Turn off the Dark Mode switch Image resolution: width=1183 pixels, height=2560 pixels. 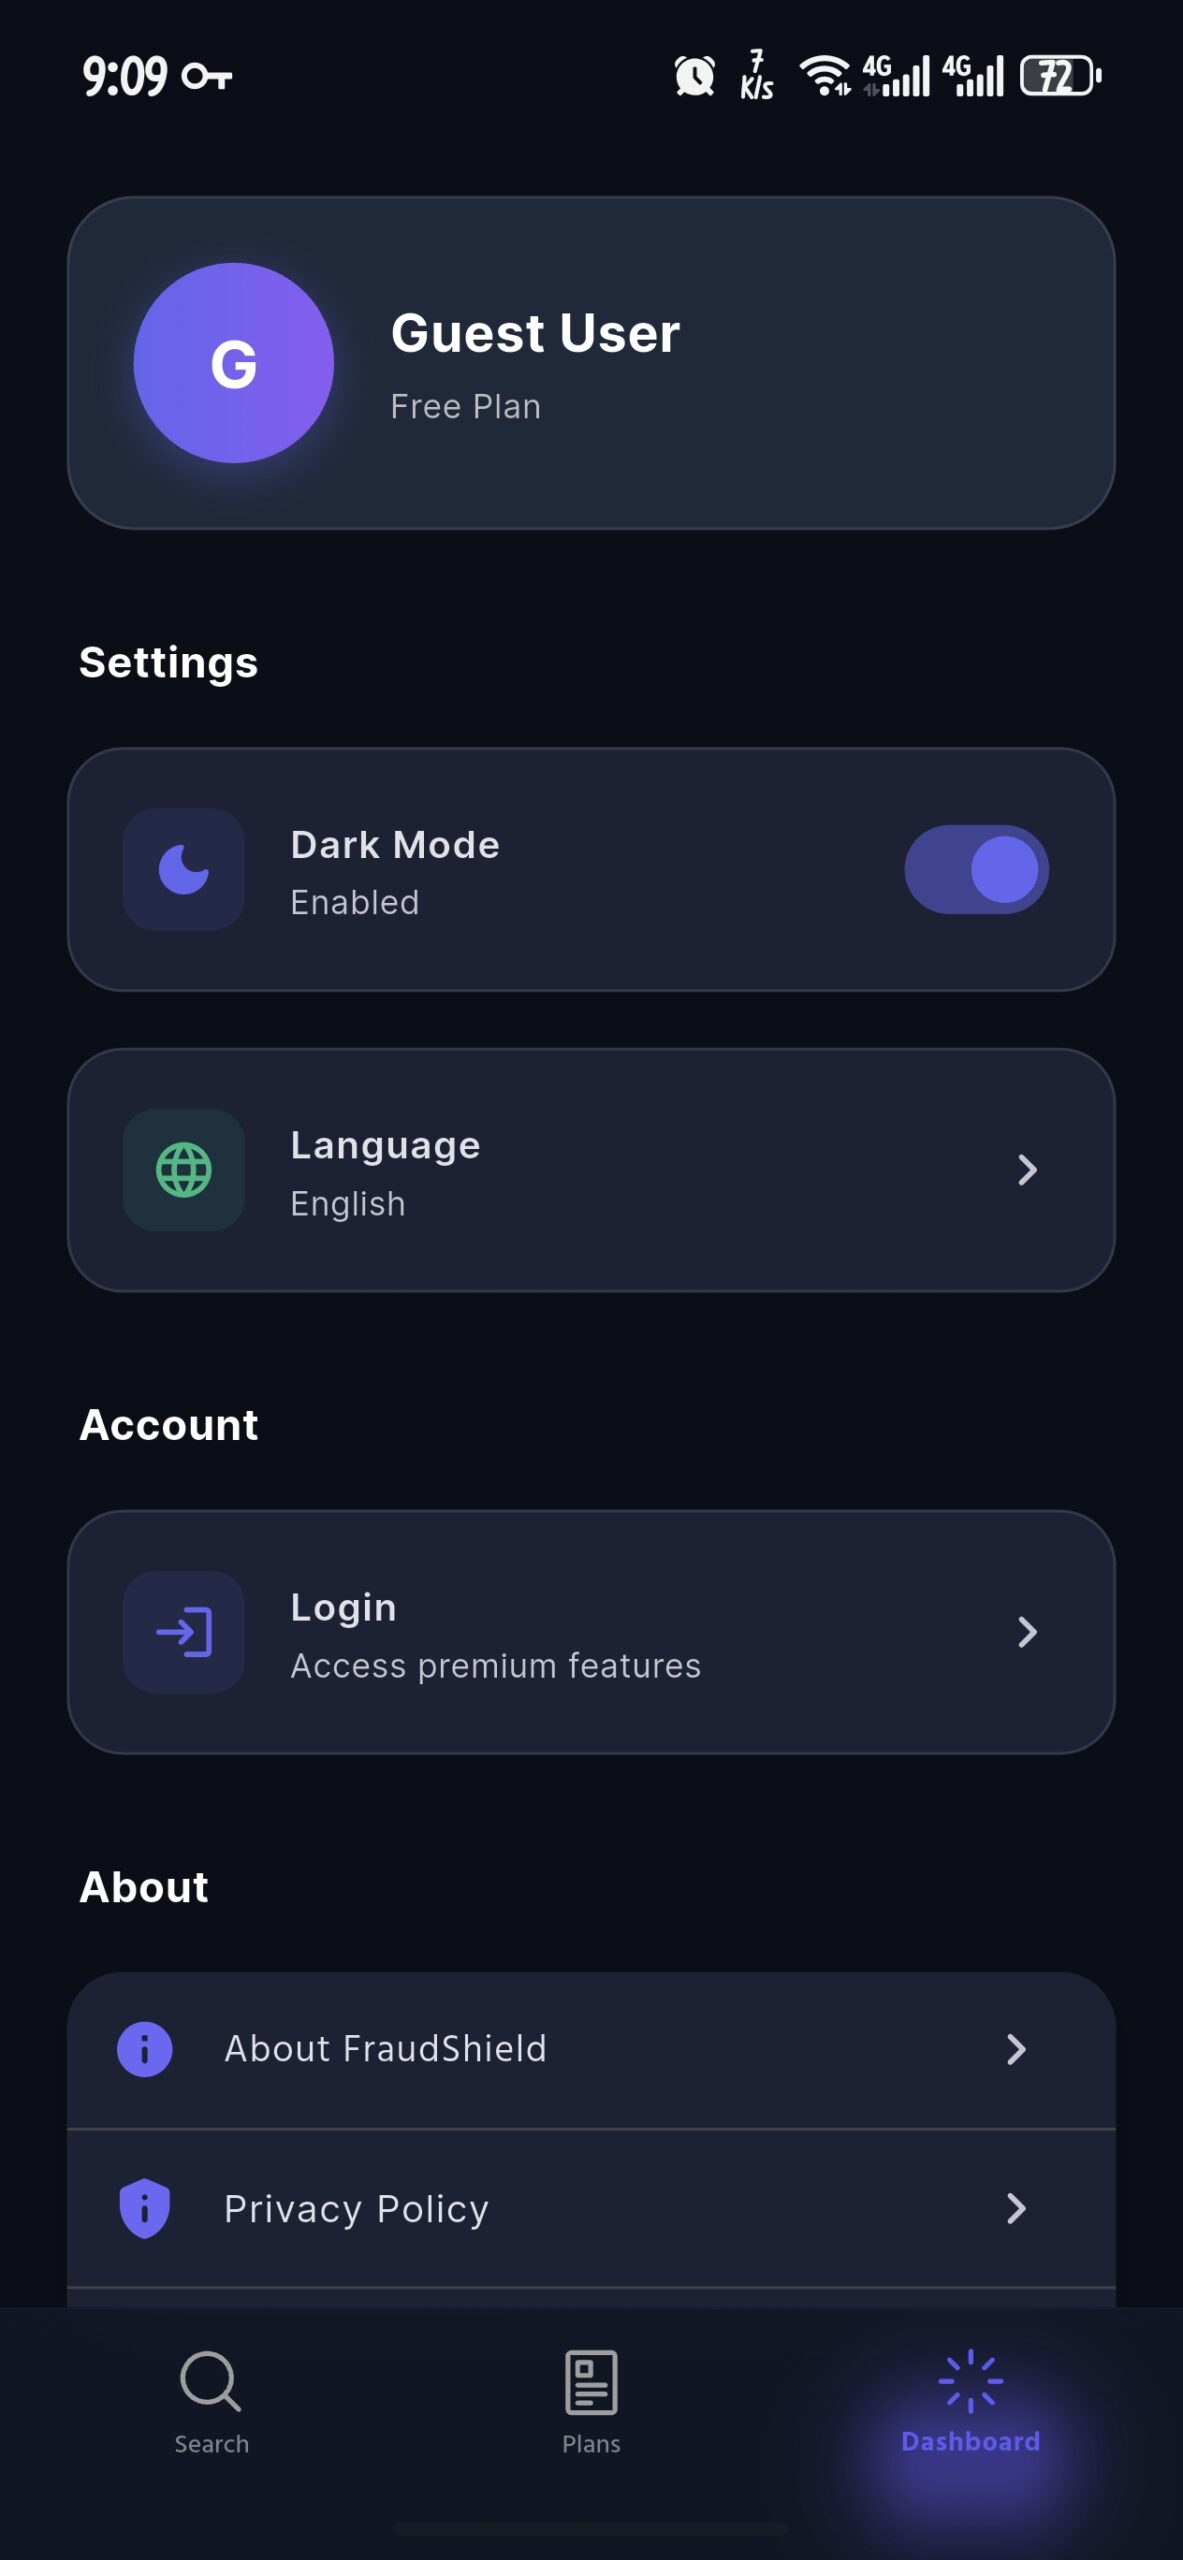coord(976,869)
